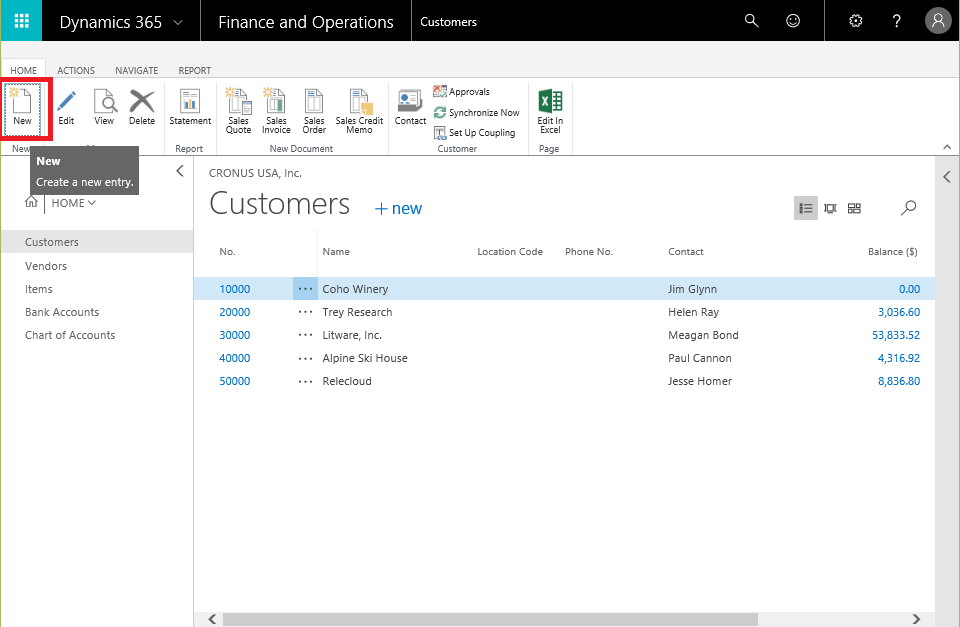
Task: Collapse the left navigation pane
Action: click(179, 171)
